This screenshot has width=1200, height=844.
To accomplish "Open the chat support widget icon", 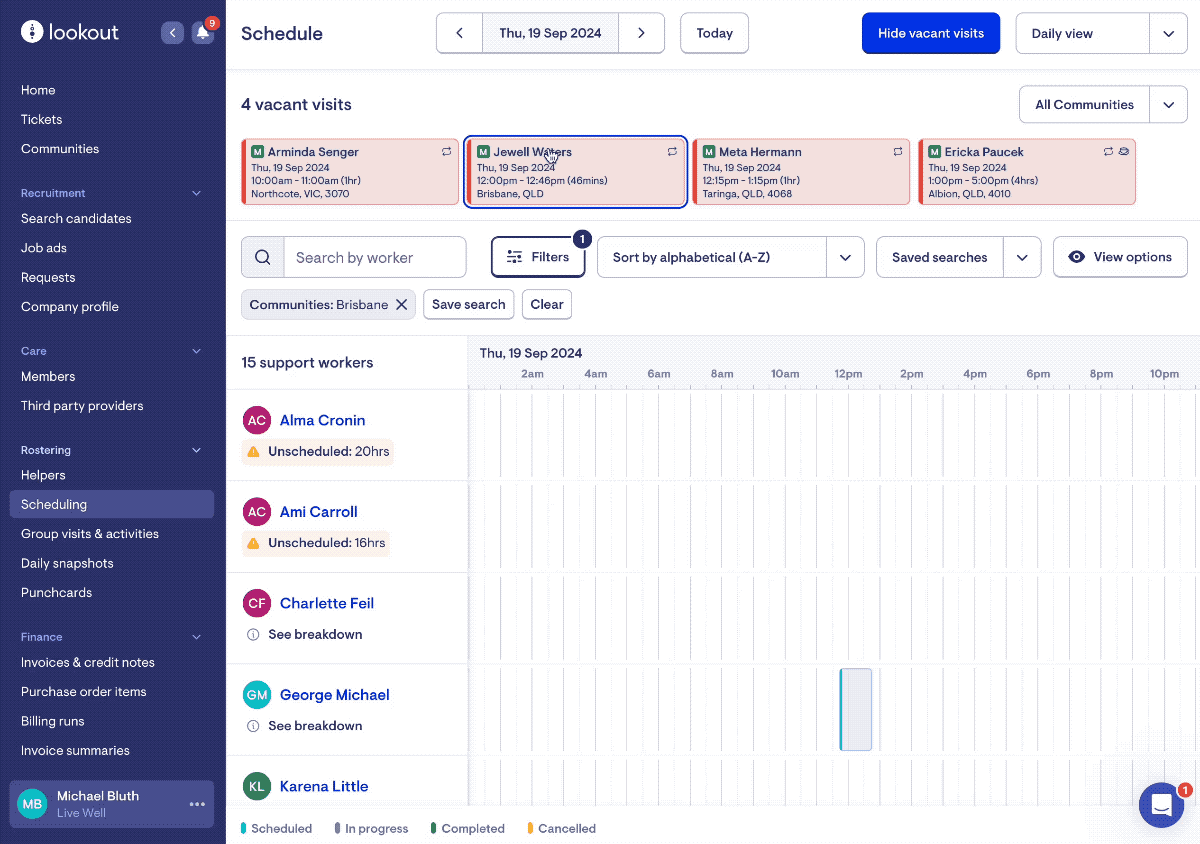I will 1161,805.
